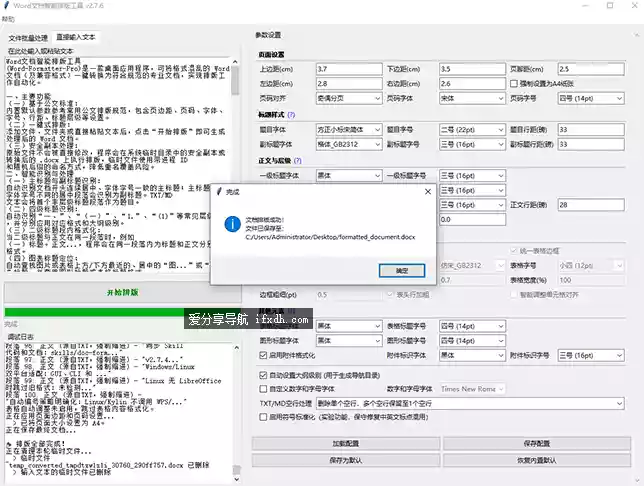Click the feather app icon in the main title bar
This screenshot has width=644, height=486.
[6, 5]
